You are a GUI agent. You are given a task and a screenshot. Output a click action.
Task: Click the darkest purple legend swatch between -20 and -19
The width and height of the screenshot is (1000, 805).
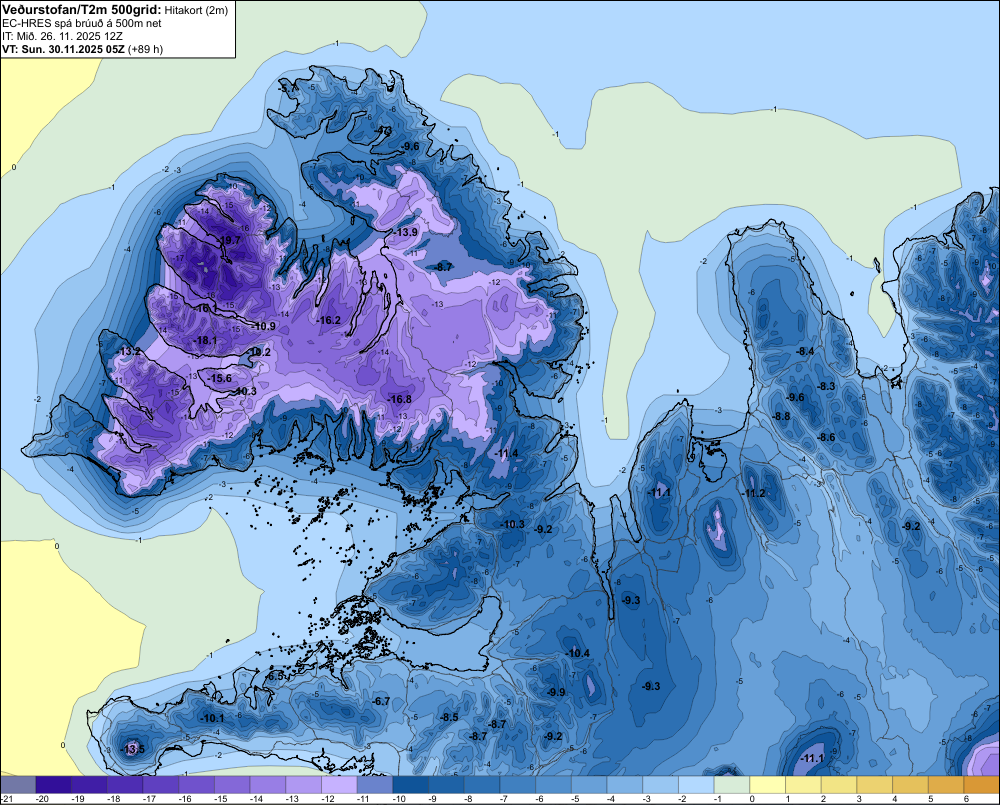click(54, 785)
